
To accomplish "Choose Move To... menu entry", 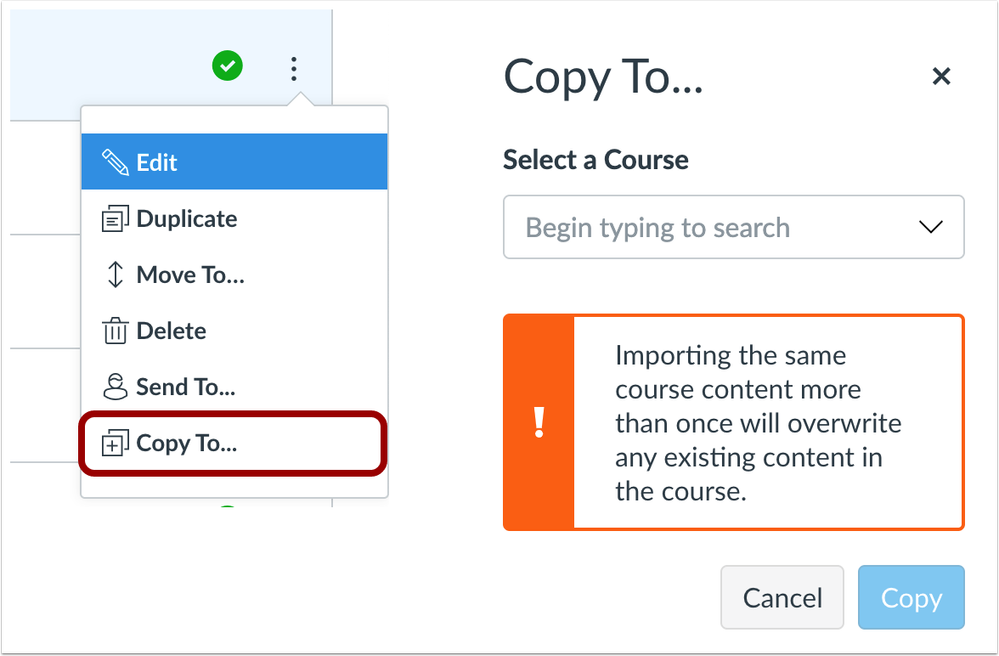I will (x=234, y=275).
